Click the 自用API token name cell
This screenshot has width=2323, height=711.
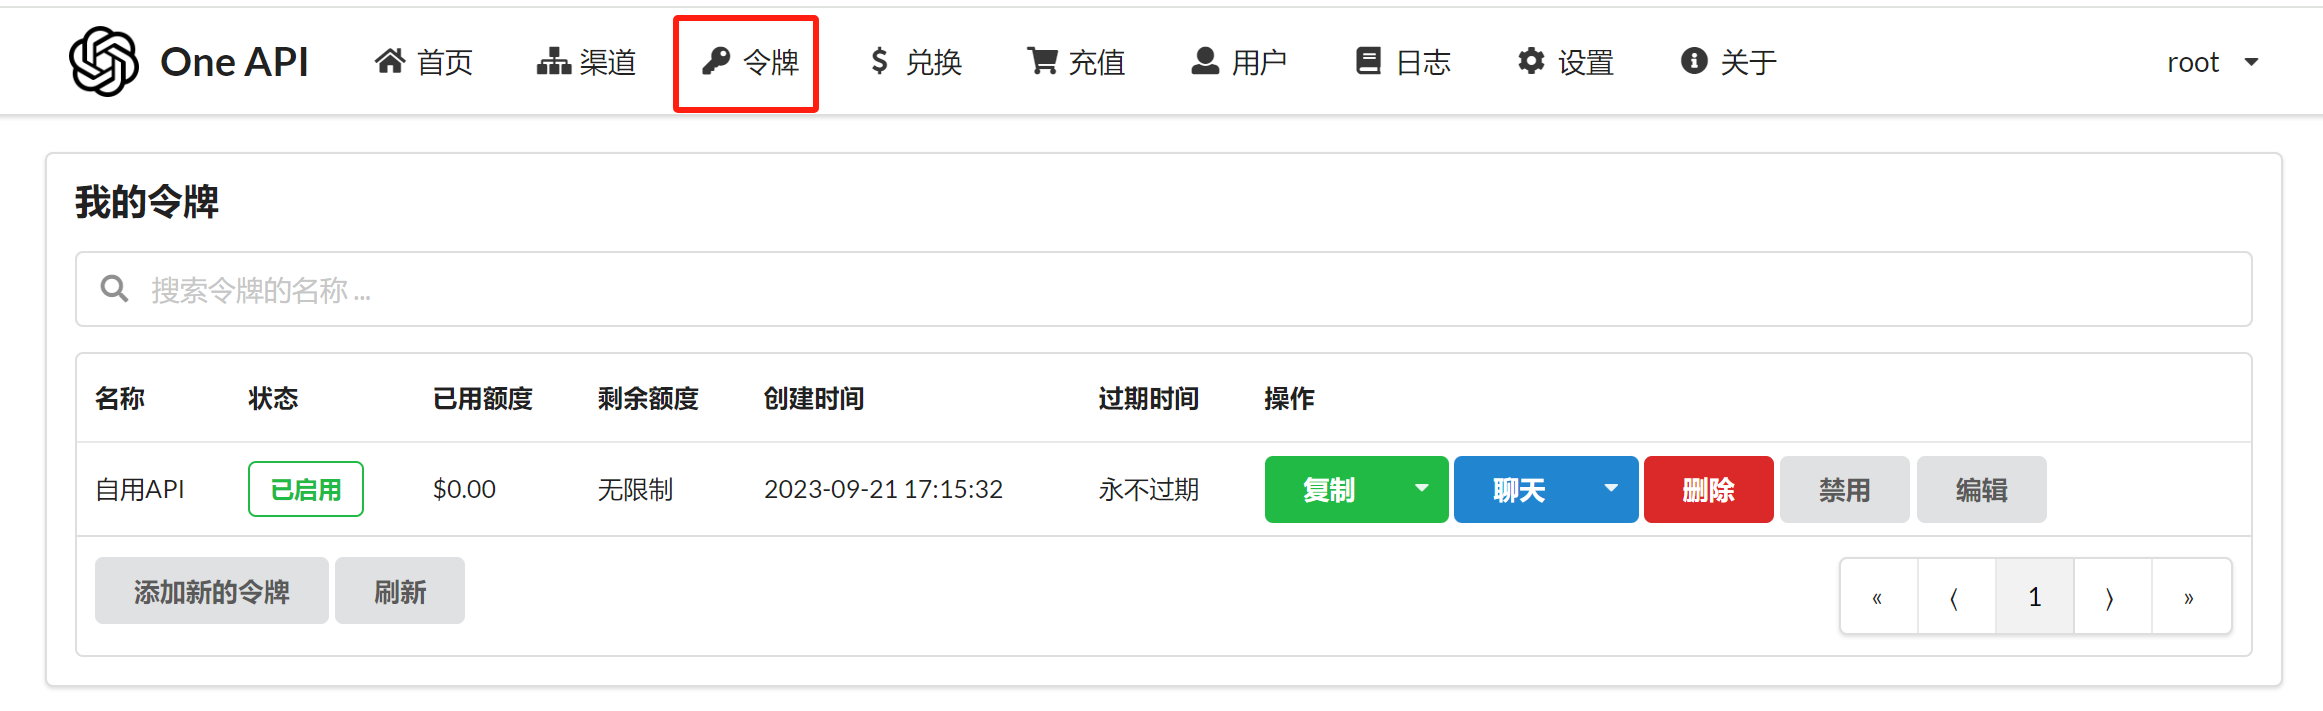(x=140, y=489)
